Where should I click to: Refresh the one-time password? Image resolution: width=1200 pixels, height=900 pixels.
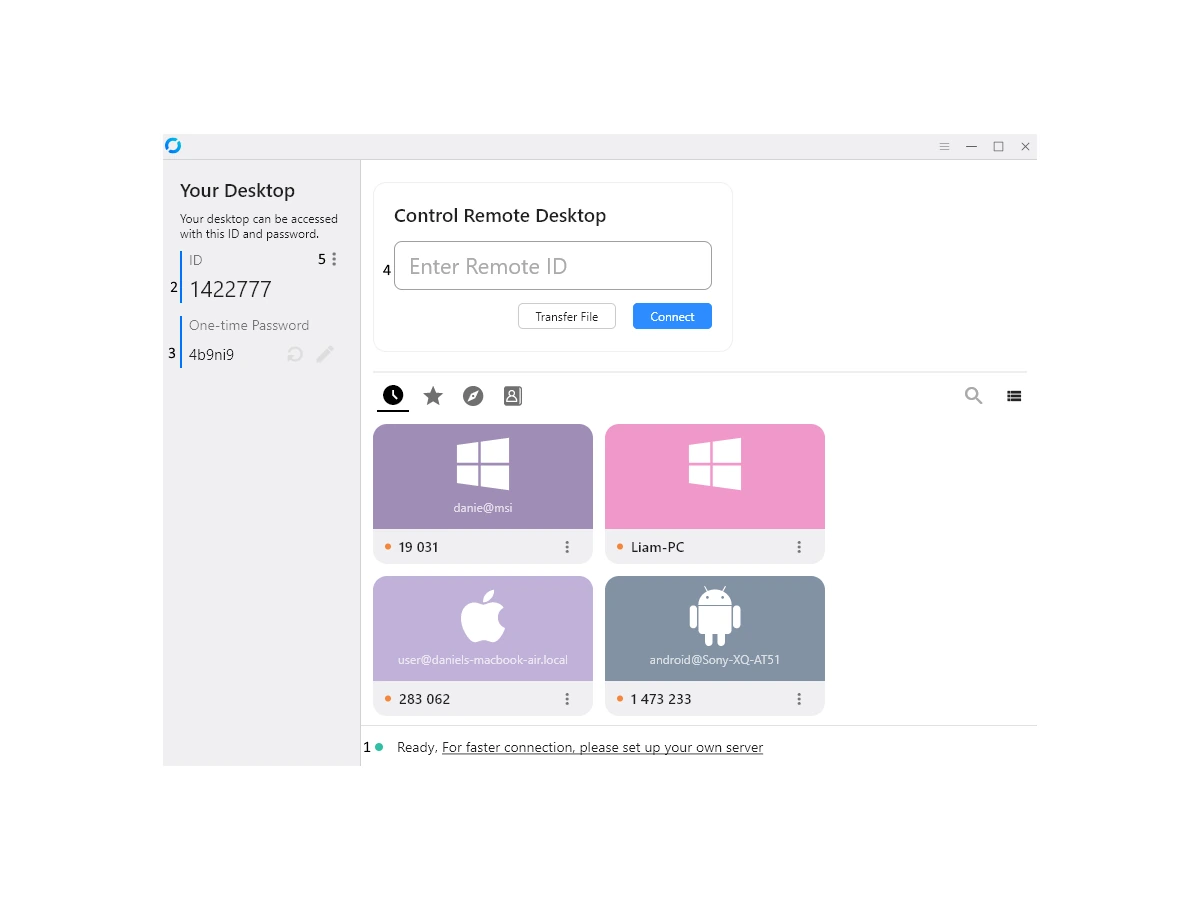click(295, 354)
